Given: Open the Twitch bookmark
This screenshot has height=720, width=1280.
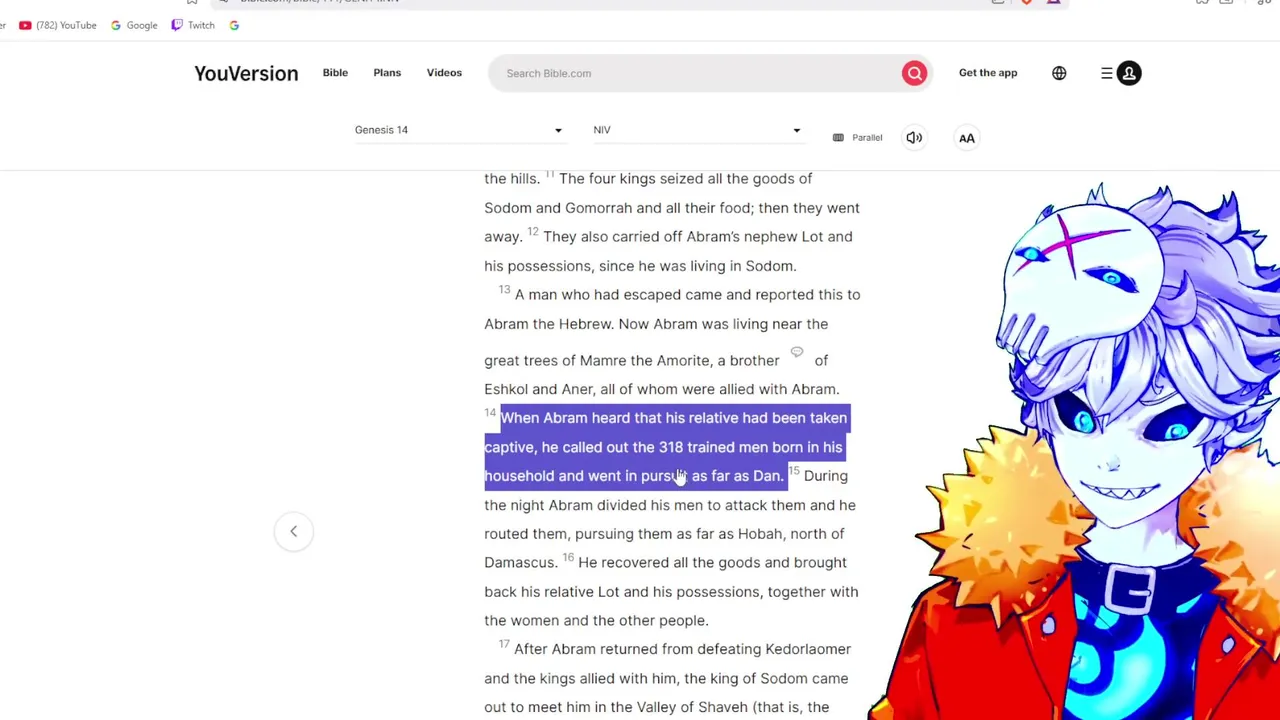Looking at the screenshot, I should [x=193, y=25].
